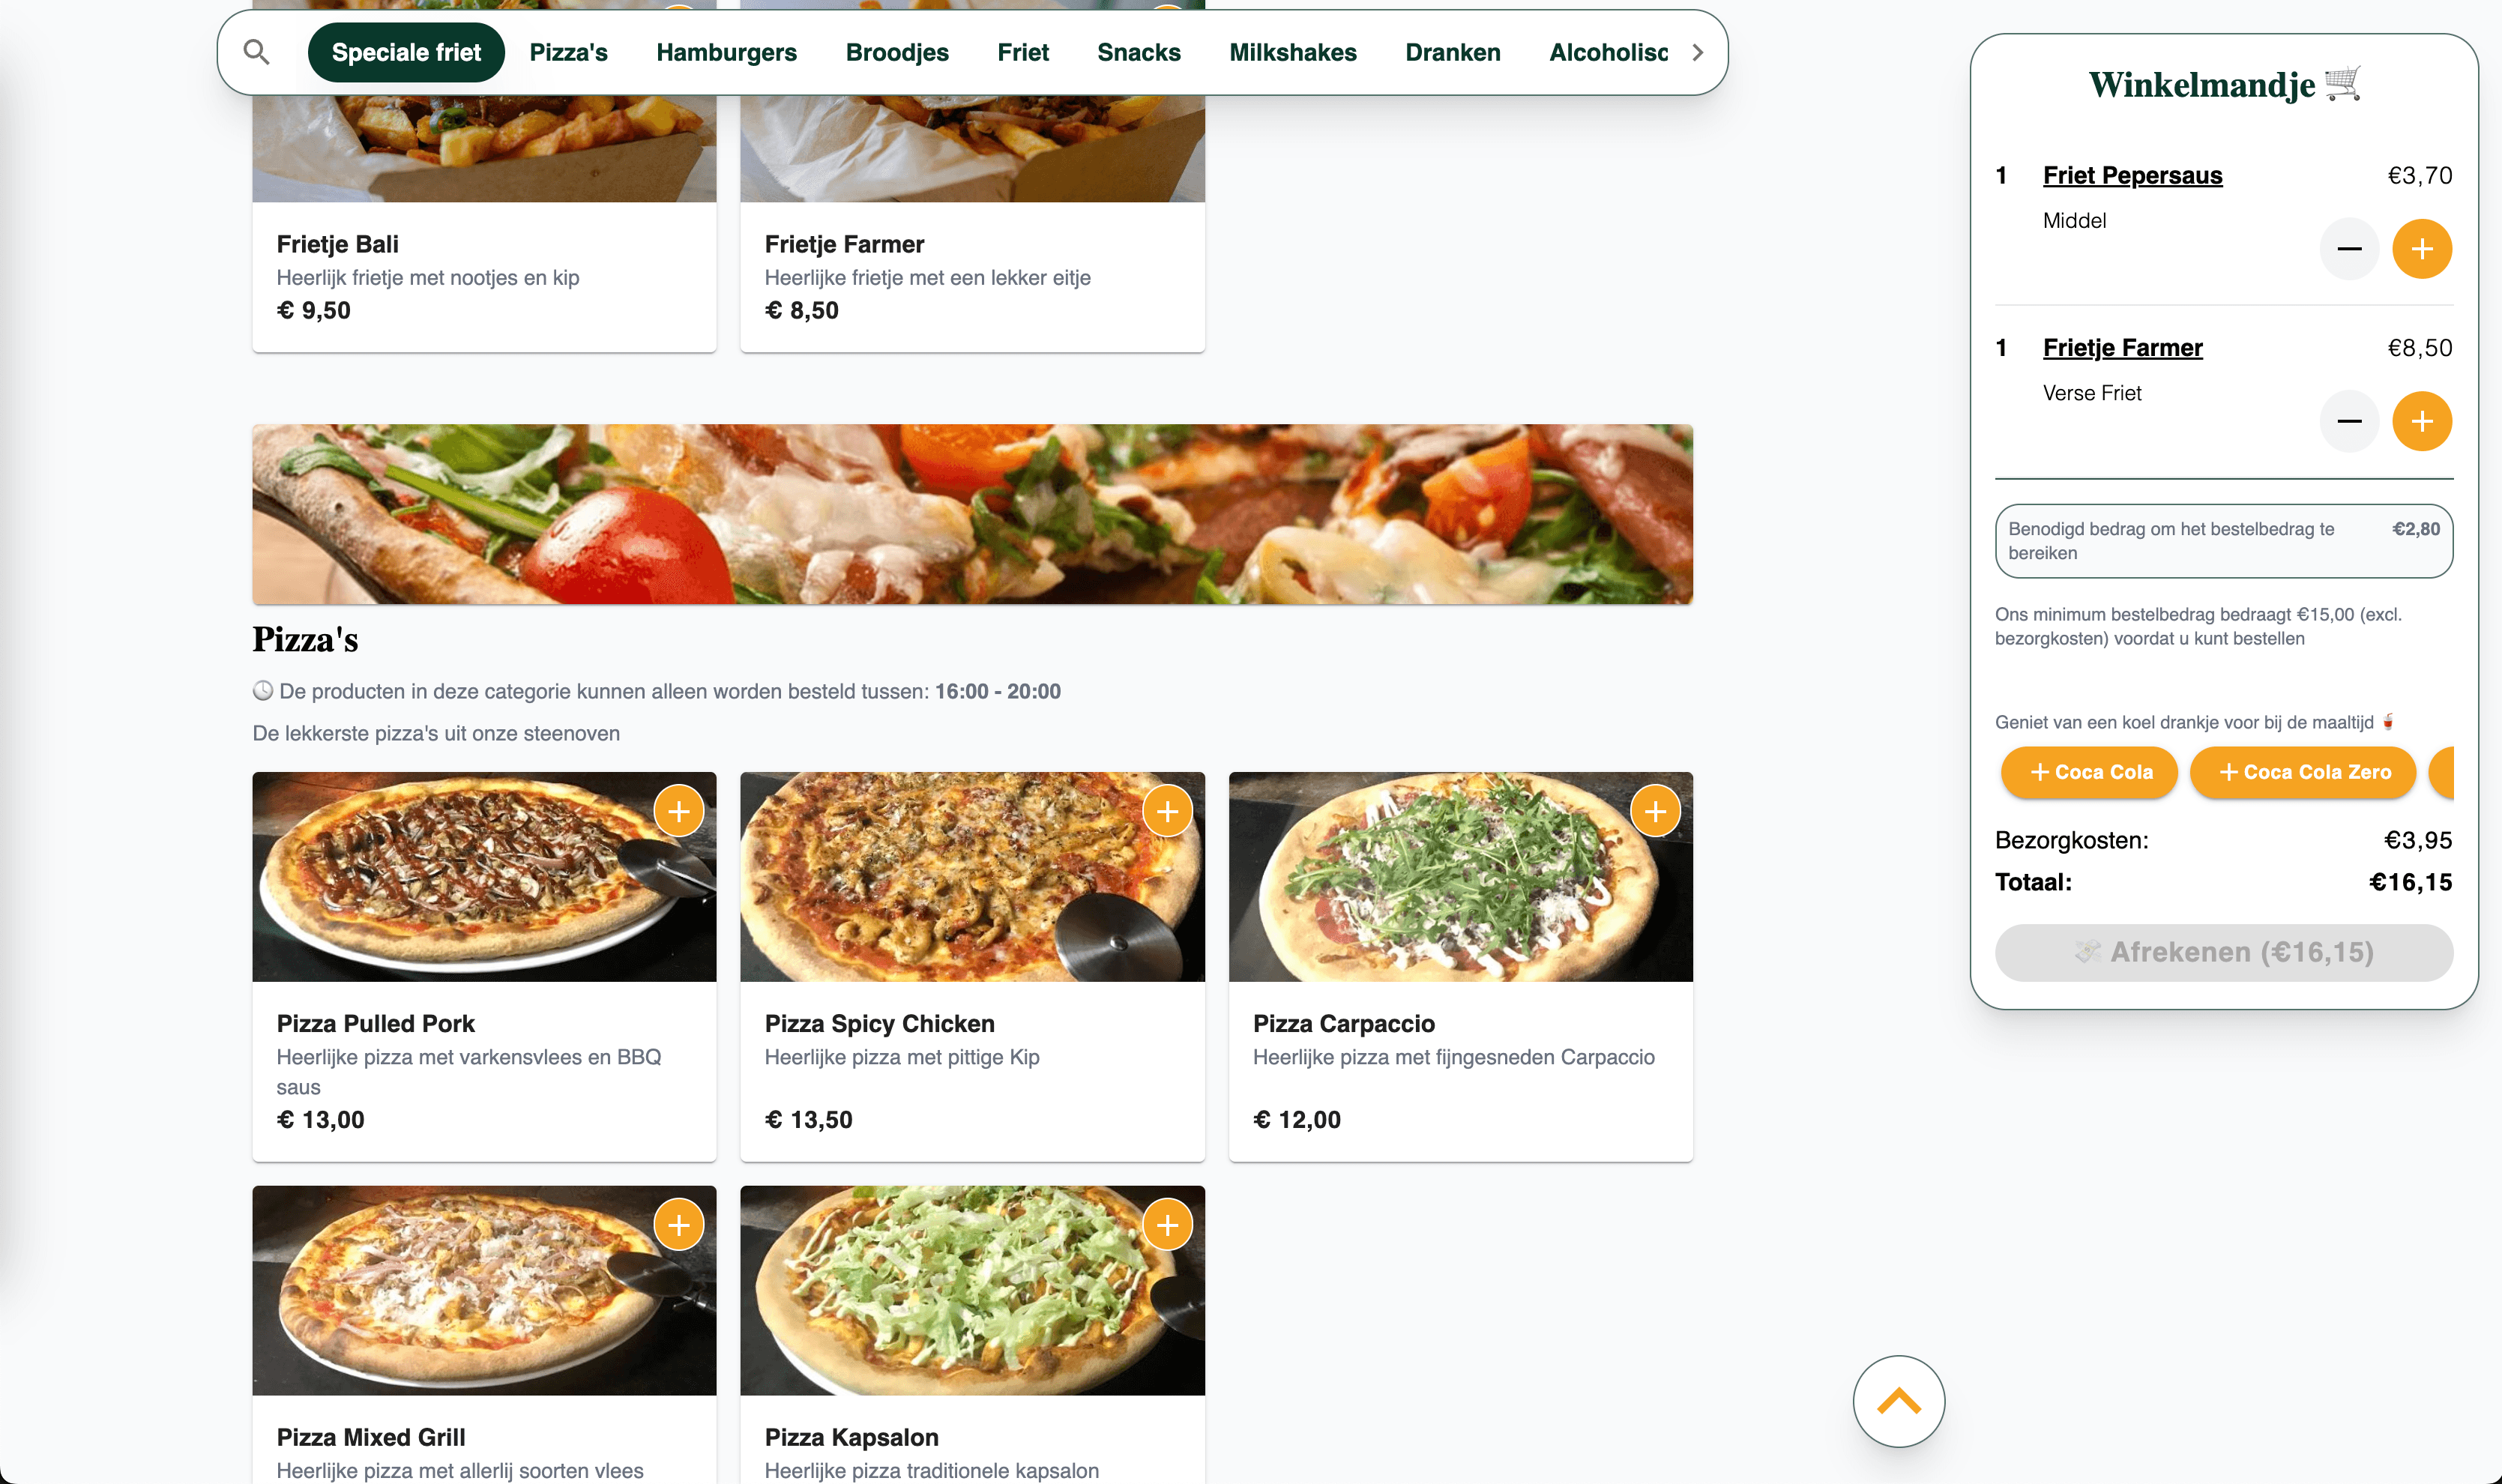Click the Afrekenen checkout button
This screenshot has width=2502, height=1484.
pos(2222,952)
